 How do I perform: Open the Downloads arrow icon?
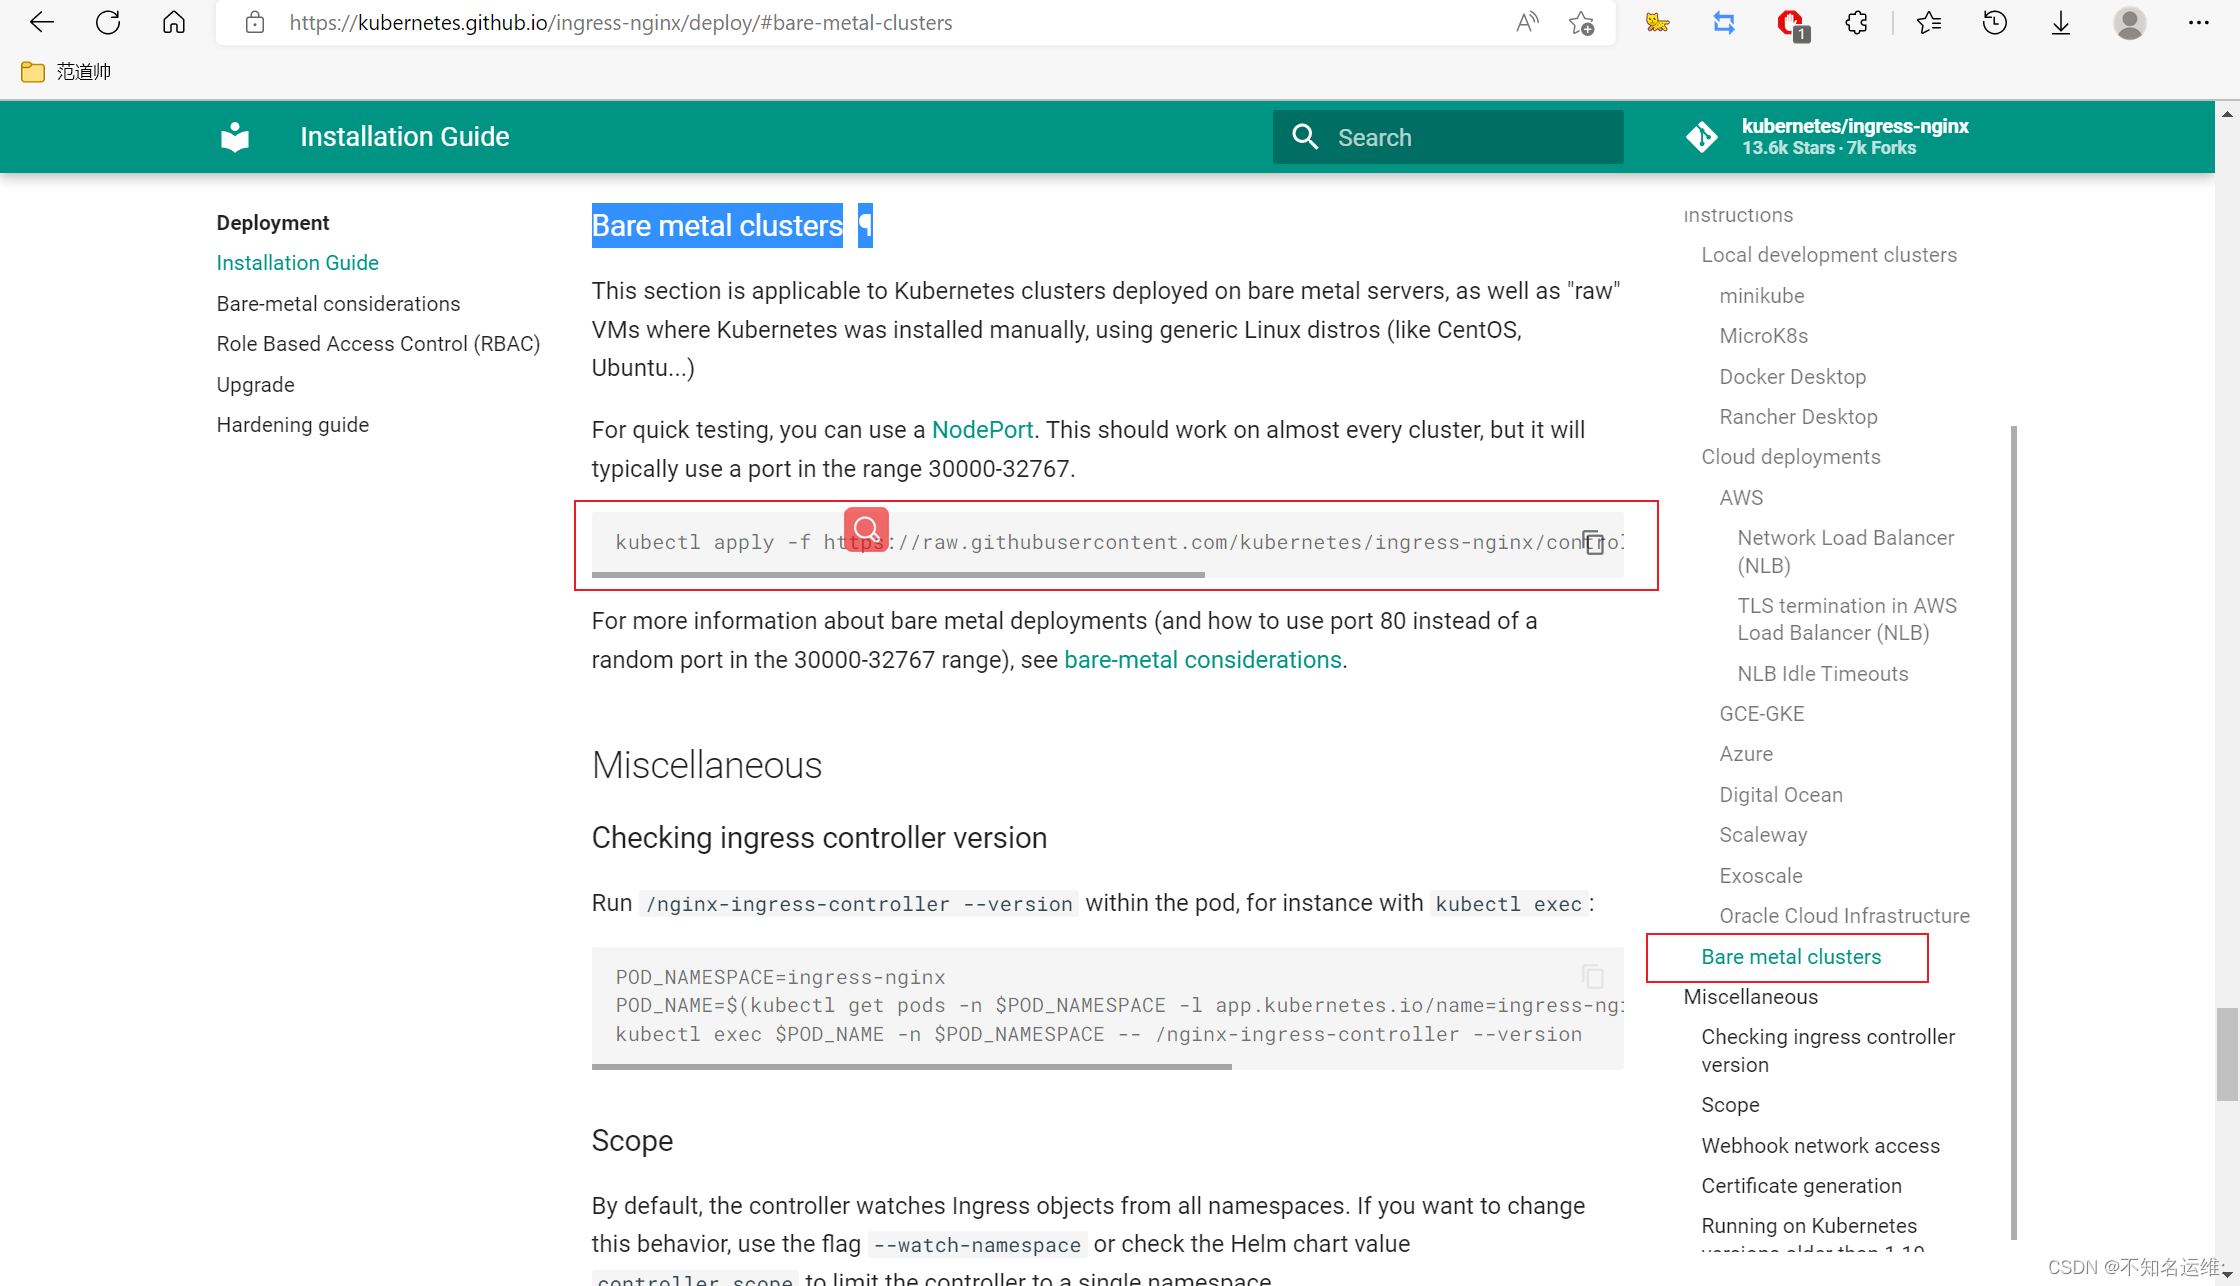click(2061, 22)
